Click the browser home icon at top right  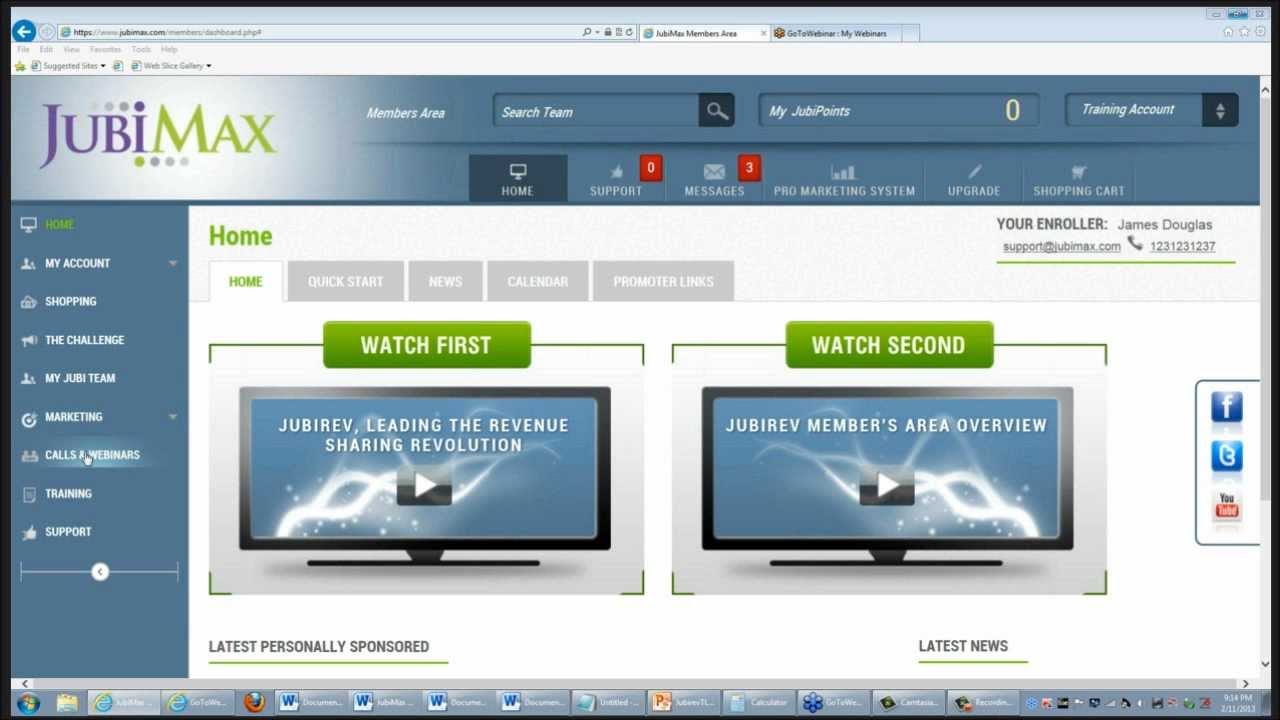[x=1228, y=32]
